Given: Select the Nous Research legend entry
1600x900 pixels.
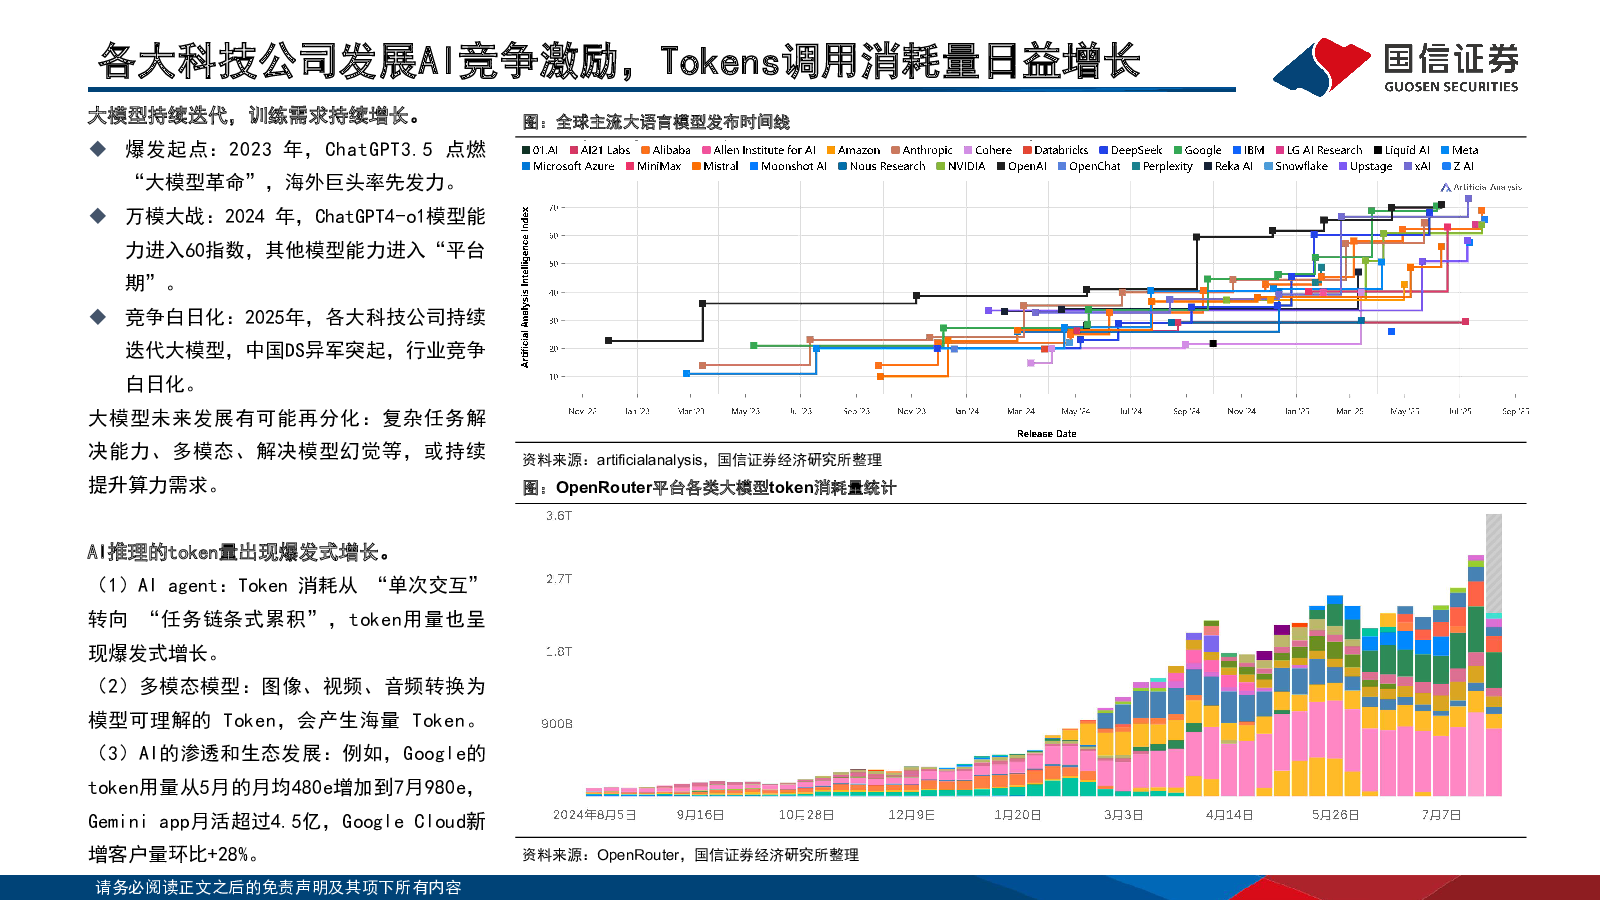Looking at the screenshot, I should (882, 166).
